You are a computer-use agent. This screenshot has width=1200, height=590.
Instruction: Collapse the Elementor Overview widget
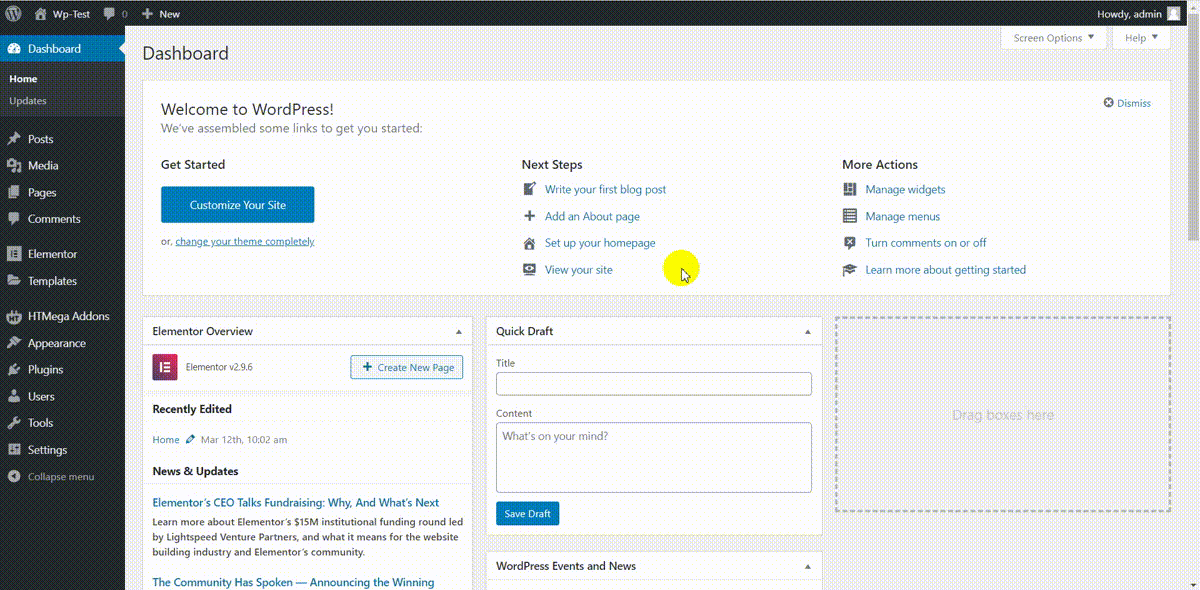459,331
